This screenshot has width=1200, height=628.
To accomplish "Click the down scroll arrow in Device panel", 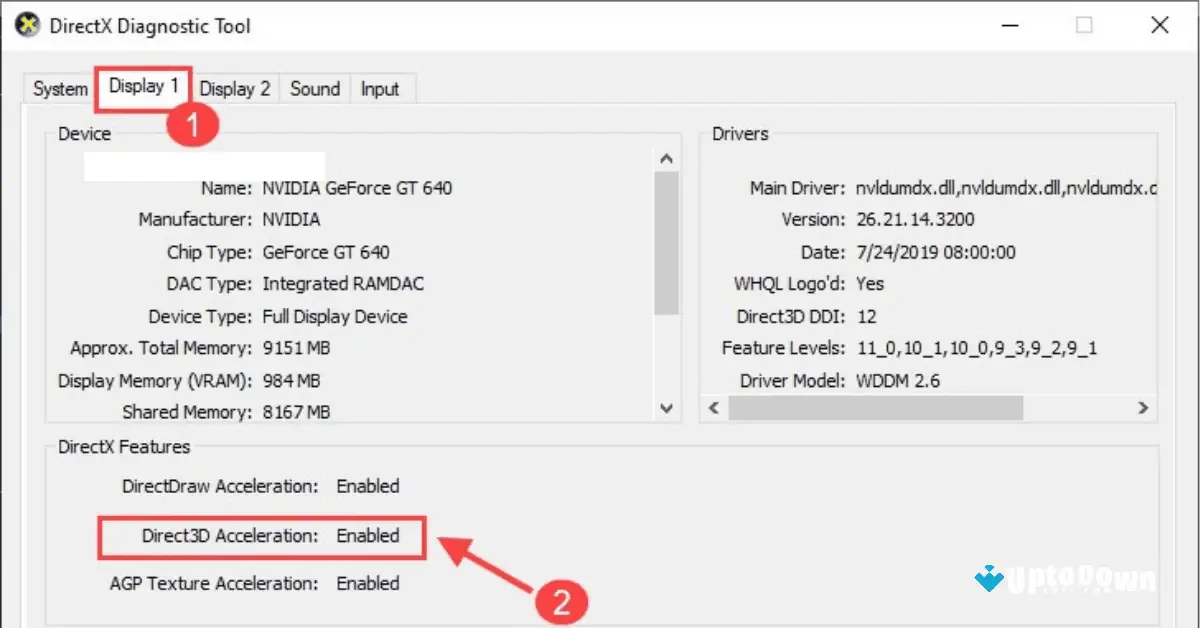I will pyautogui.click(x=666, y=408).
